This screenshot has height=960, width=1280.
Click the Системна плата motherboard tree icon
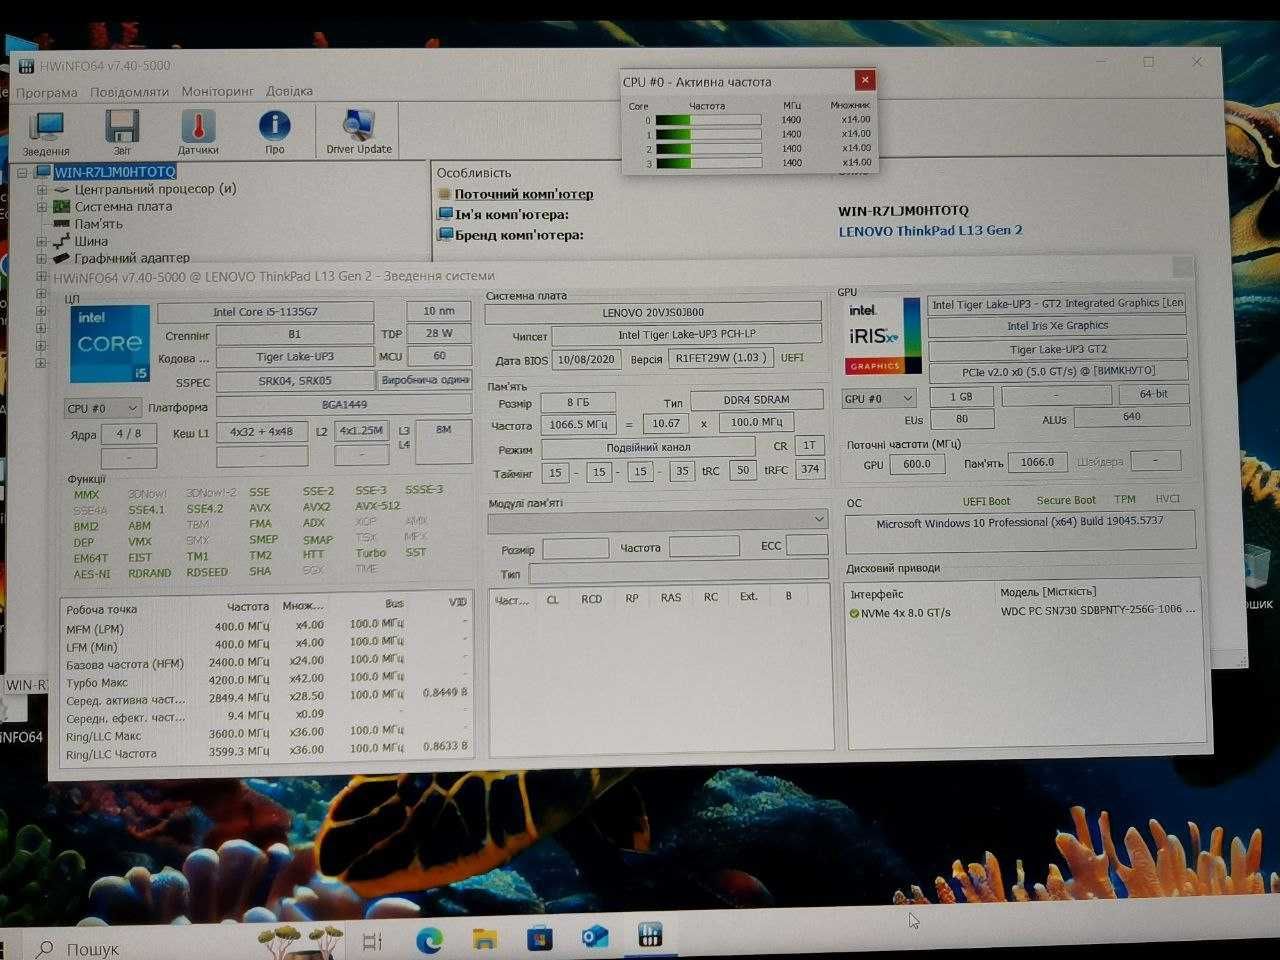click(62, 207)
